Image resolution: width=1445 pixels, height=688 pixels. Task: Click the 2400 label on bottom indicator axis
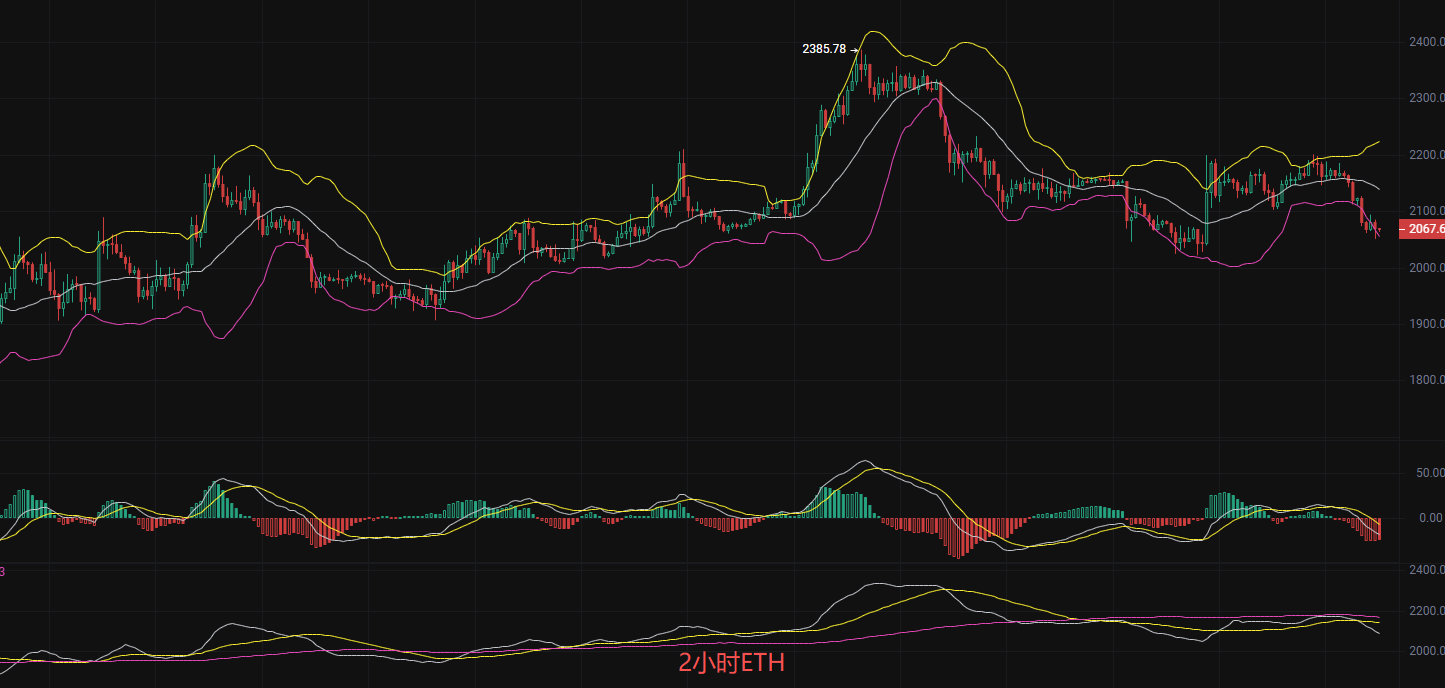[1426, 569]
